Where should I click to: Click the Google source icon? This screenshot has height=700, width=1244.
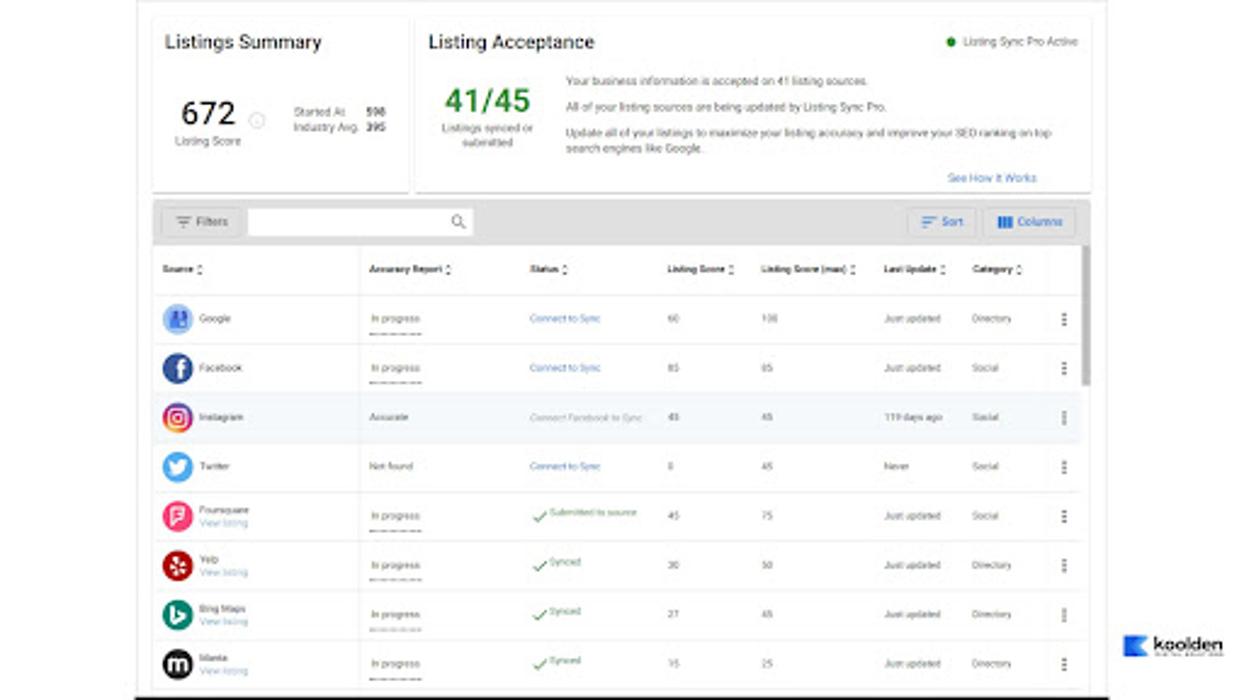click(x=178, y=319)
